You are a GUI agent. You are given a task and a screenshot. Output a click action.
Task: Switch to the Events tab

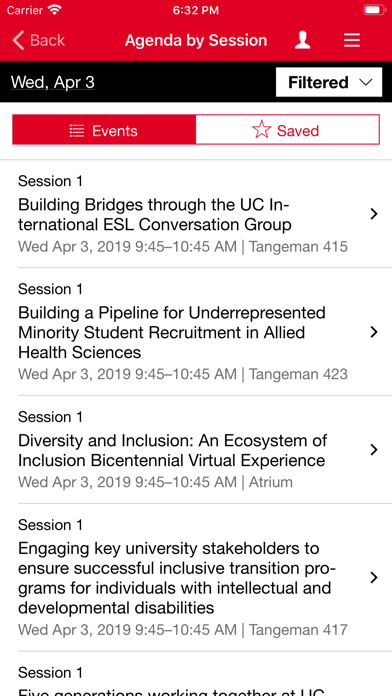click(x=104, y=130)
